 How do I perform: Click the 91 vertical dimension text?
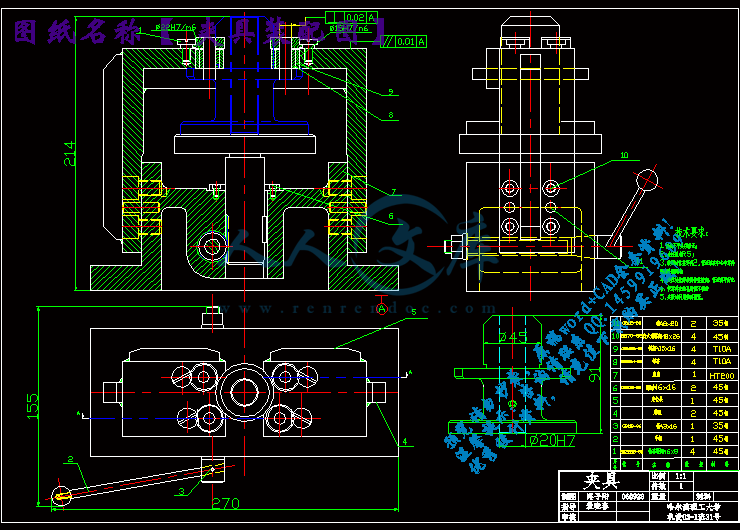tap(595, 375)
